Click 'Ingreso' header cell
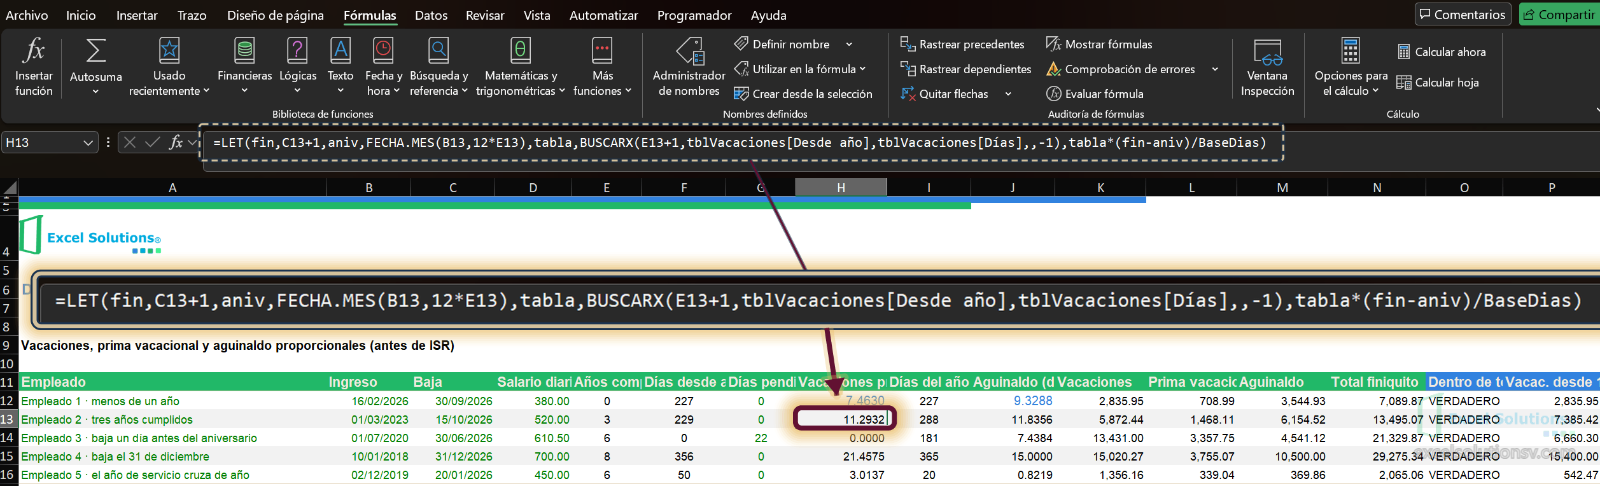This screenshot has height=486, width=1600. 369,382
